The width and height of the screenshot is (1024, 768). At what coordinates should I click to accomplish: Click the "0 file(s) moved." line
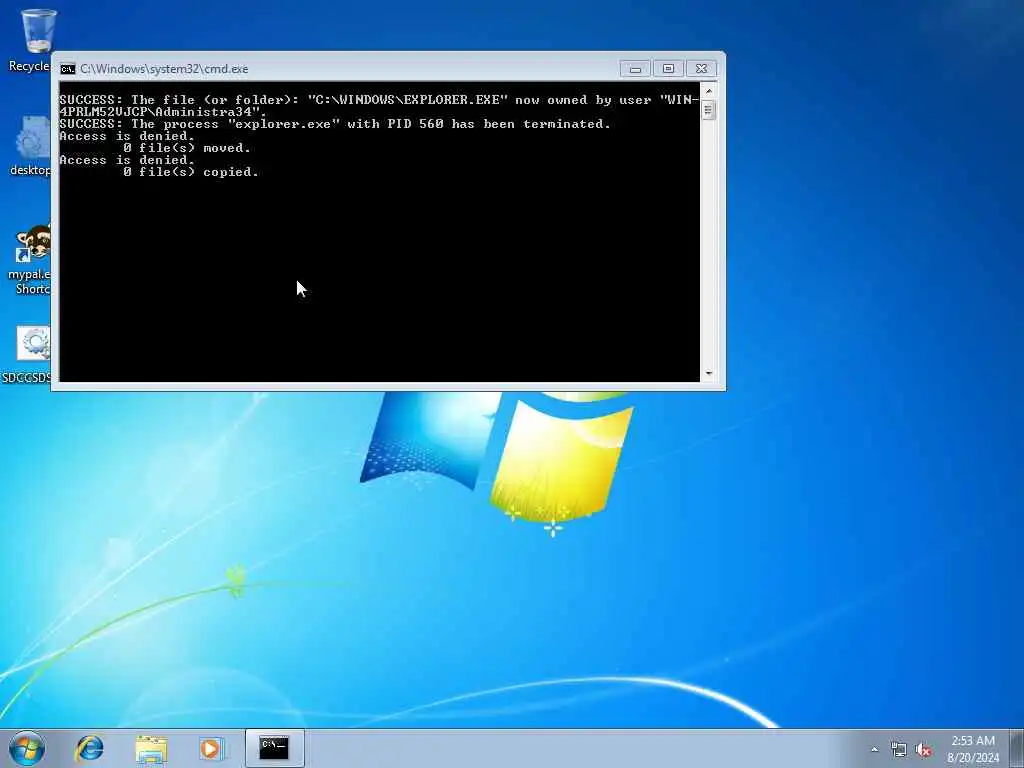tap(186, 148)
